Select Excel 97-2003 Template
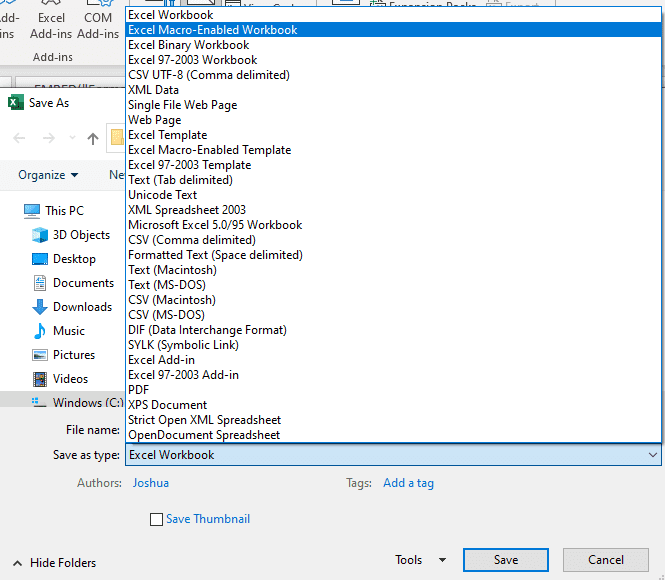The width and height of the screenshot is (665, 580). coord(394,165)
